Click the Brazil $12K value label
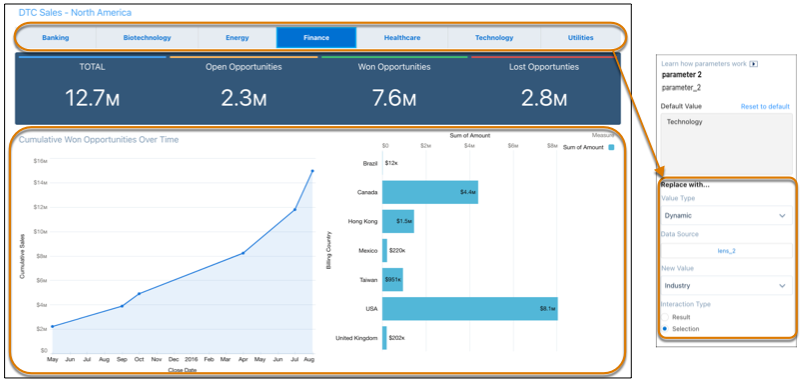 [391, 163]
